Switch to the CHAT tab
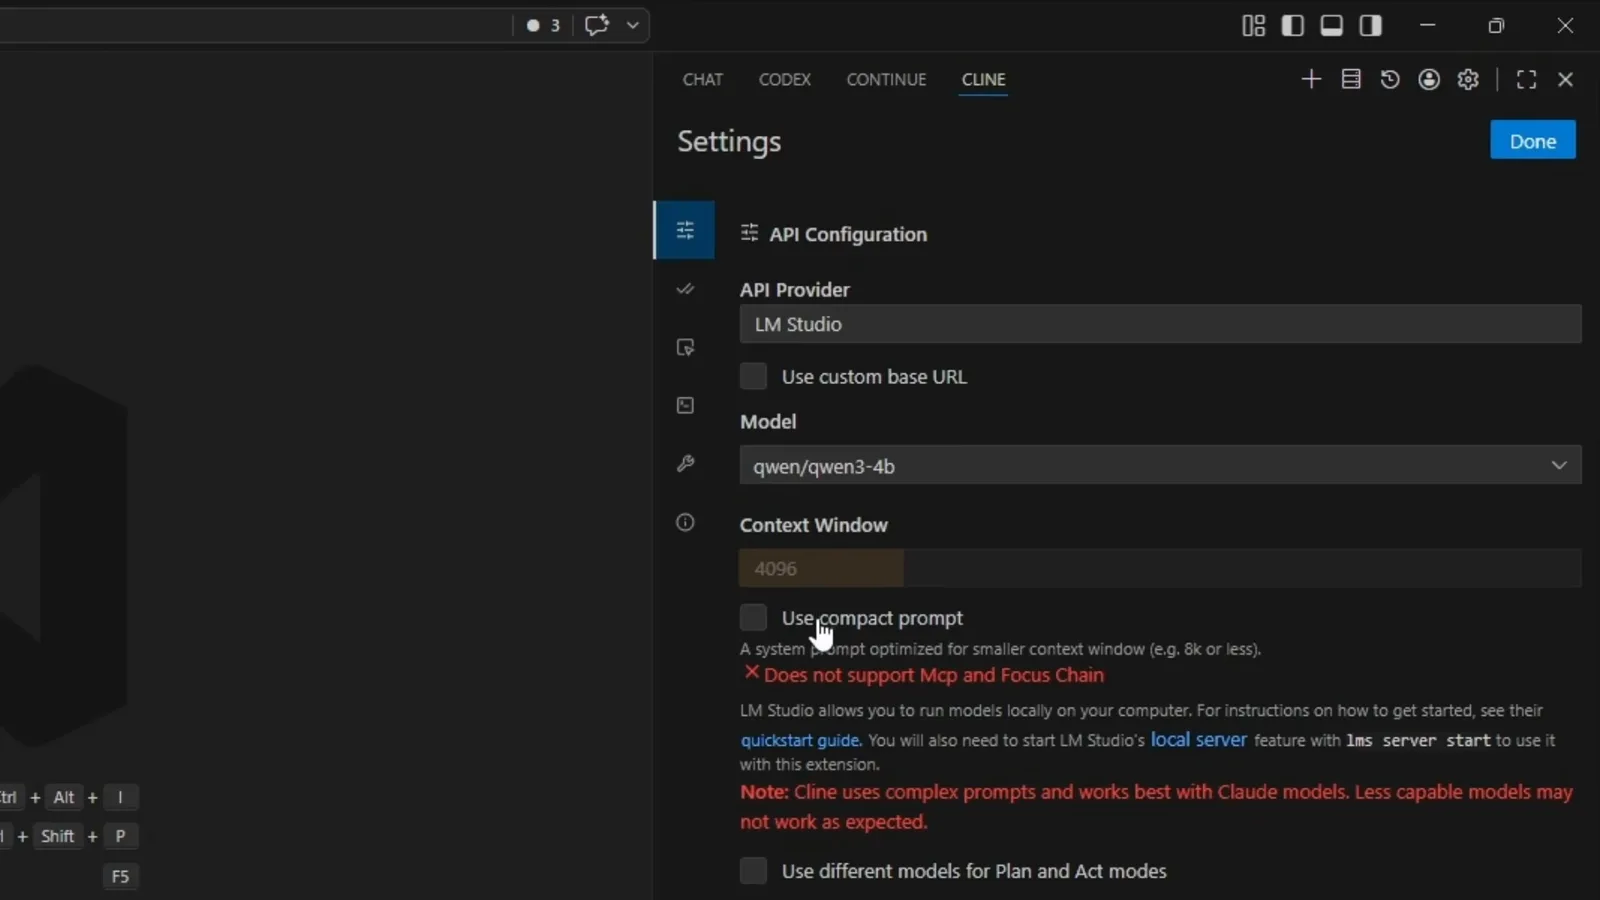The height and width of the screenshot is (900, 1600). pos(703,79)
